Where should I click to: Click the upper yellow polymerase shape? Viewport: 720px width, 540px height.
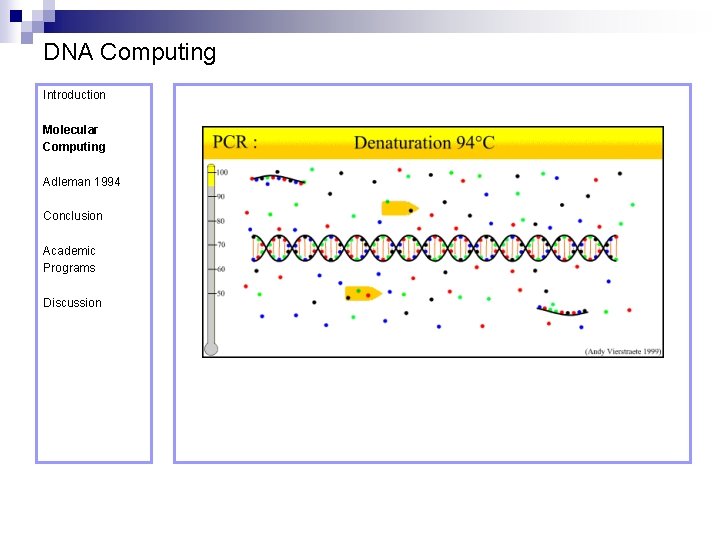coord(399,208)
